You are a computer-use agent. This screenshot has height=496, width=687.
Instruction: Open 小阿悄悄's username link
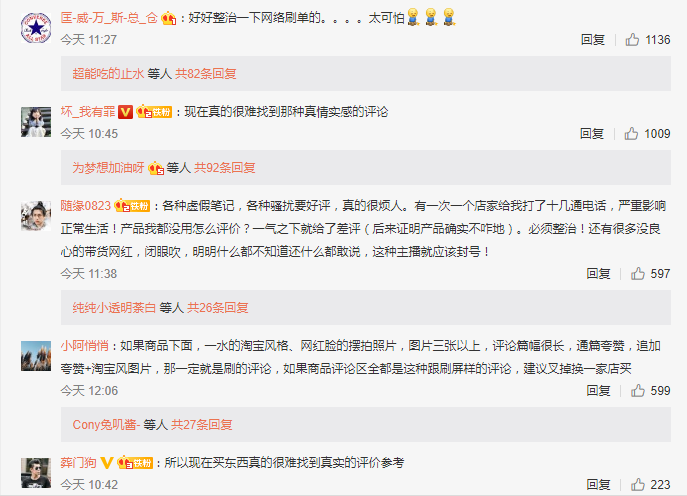pos(85,346)
